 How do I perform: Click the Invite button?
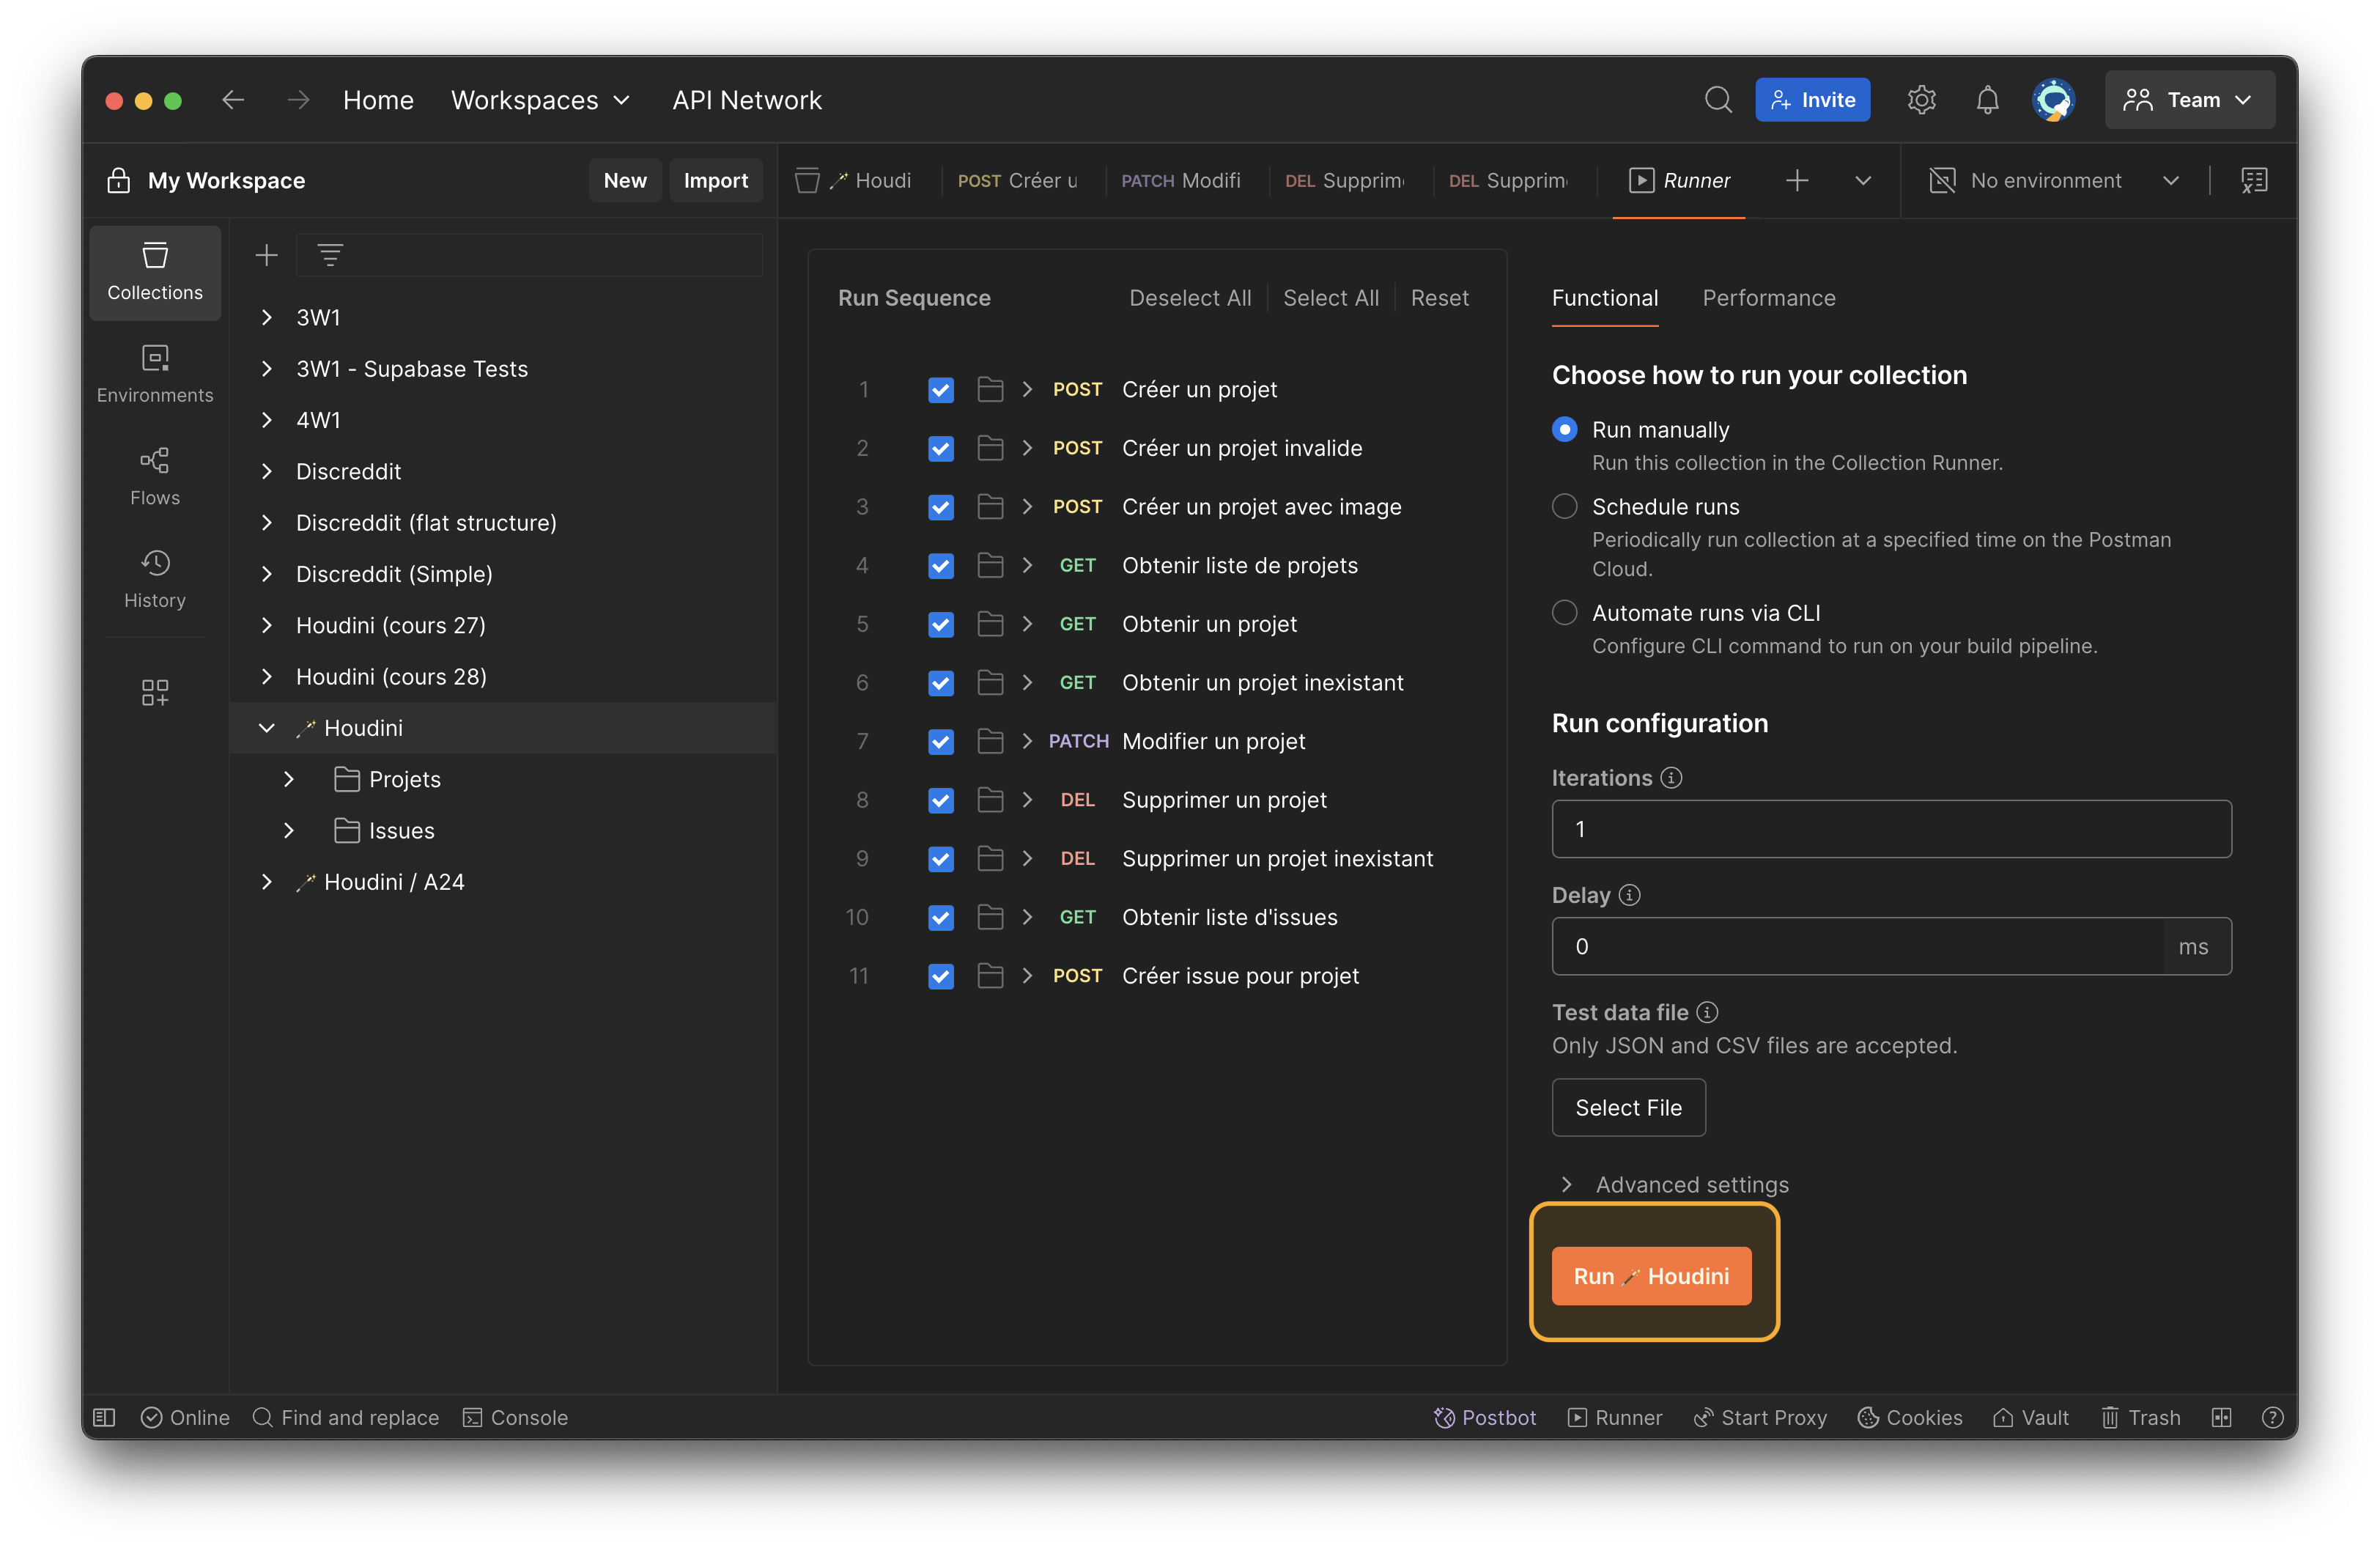1812,100
